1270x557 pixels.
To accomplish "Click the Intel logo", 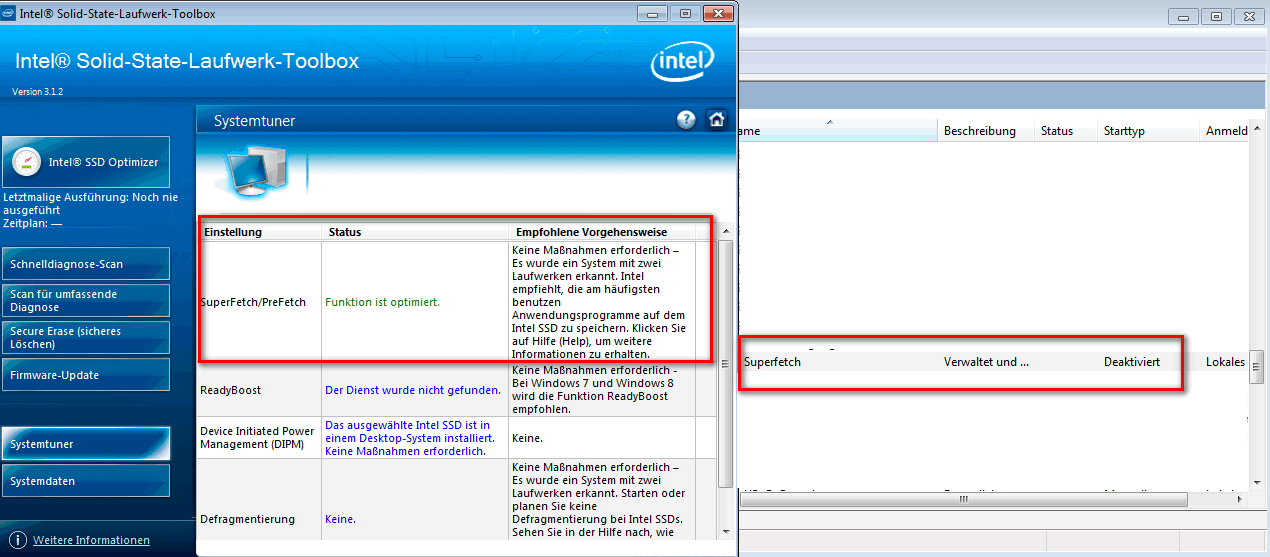I will 683,62.
